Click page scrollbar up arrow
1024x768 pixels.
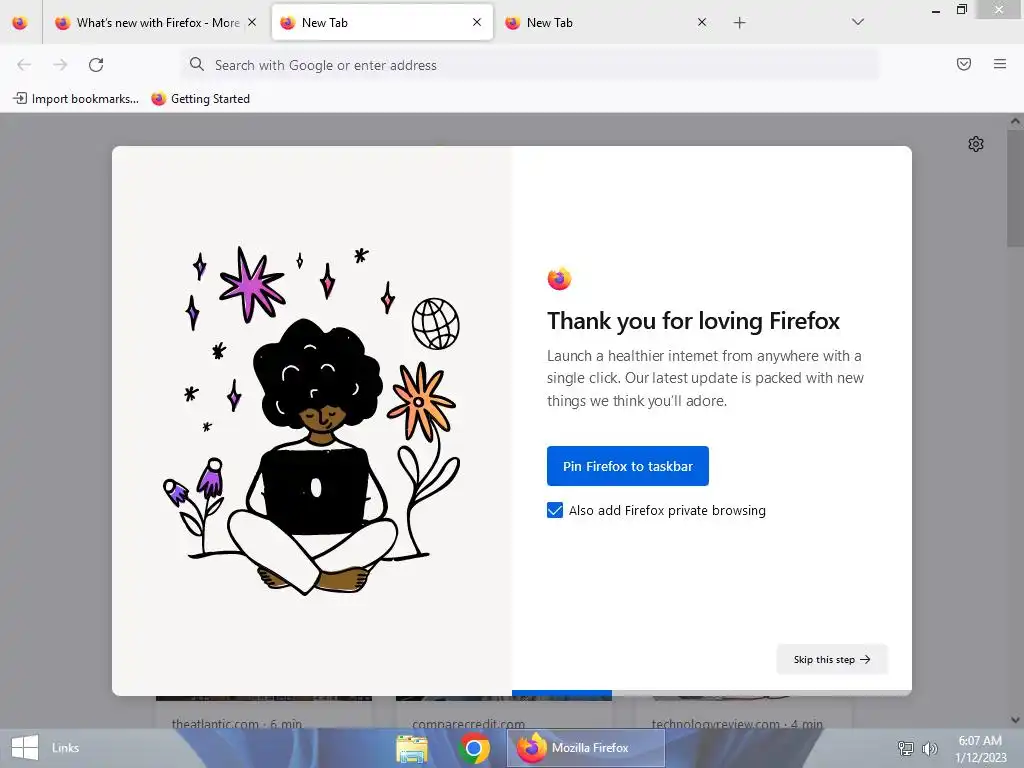point(1016,121)
